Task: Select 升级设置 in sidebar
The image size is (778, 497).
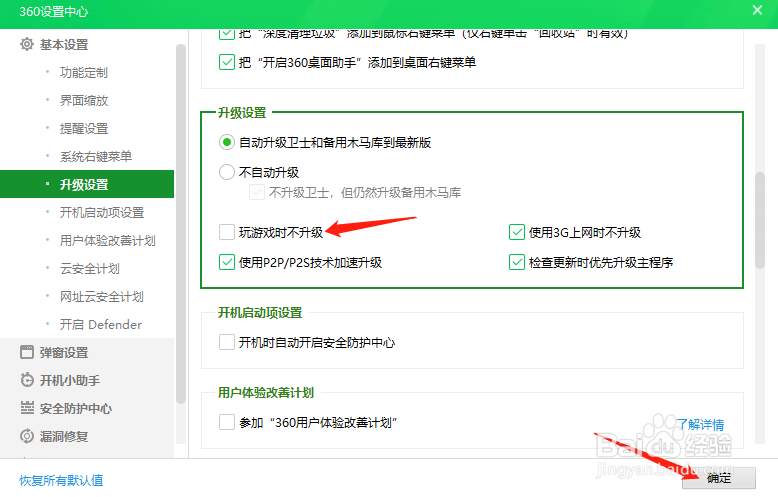Action: 87,184
